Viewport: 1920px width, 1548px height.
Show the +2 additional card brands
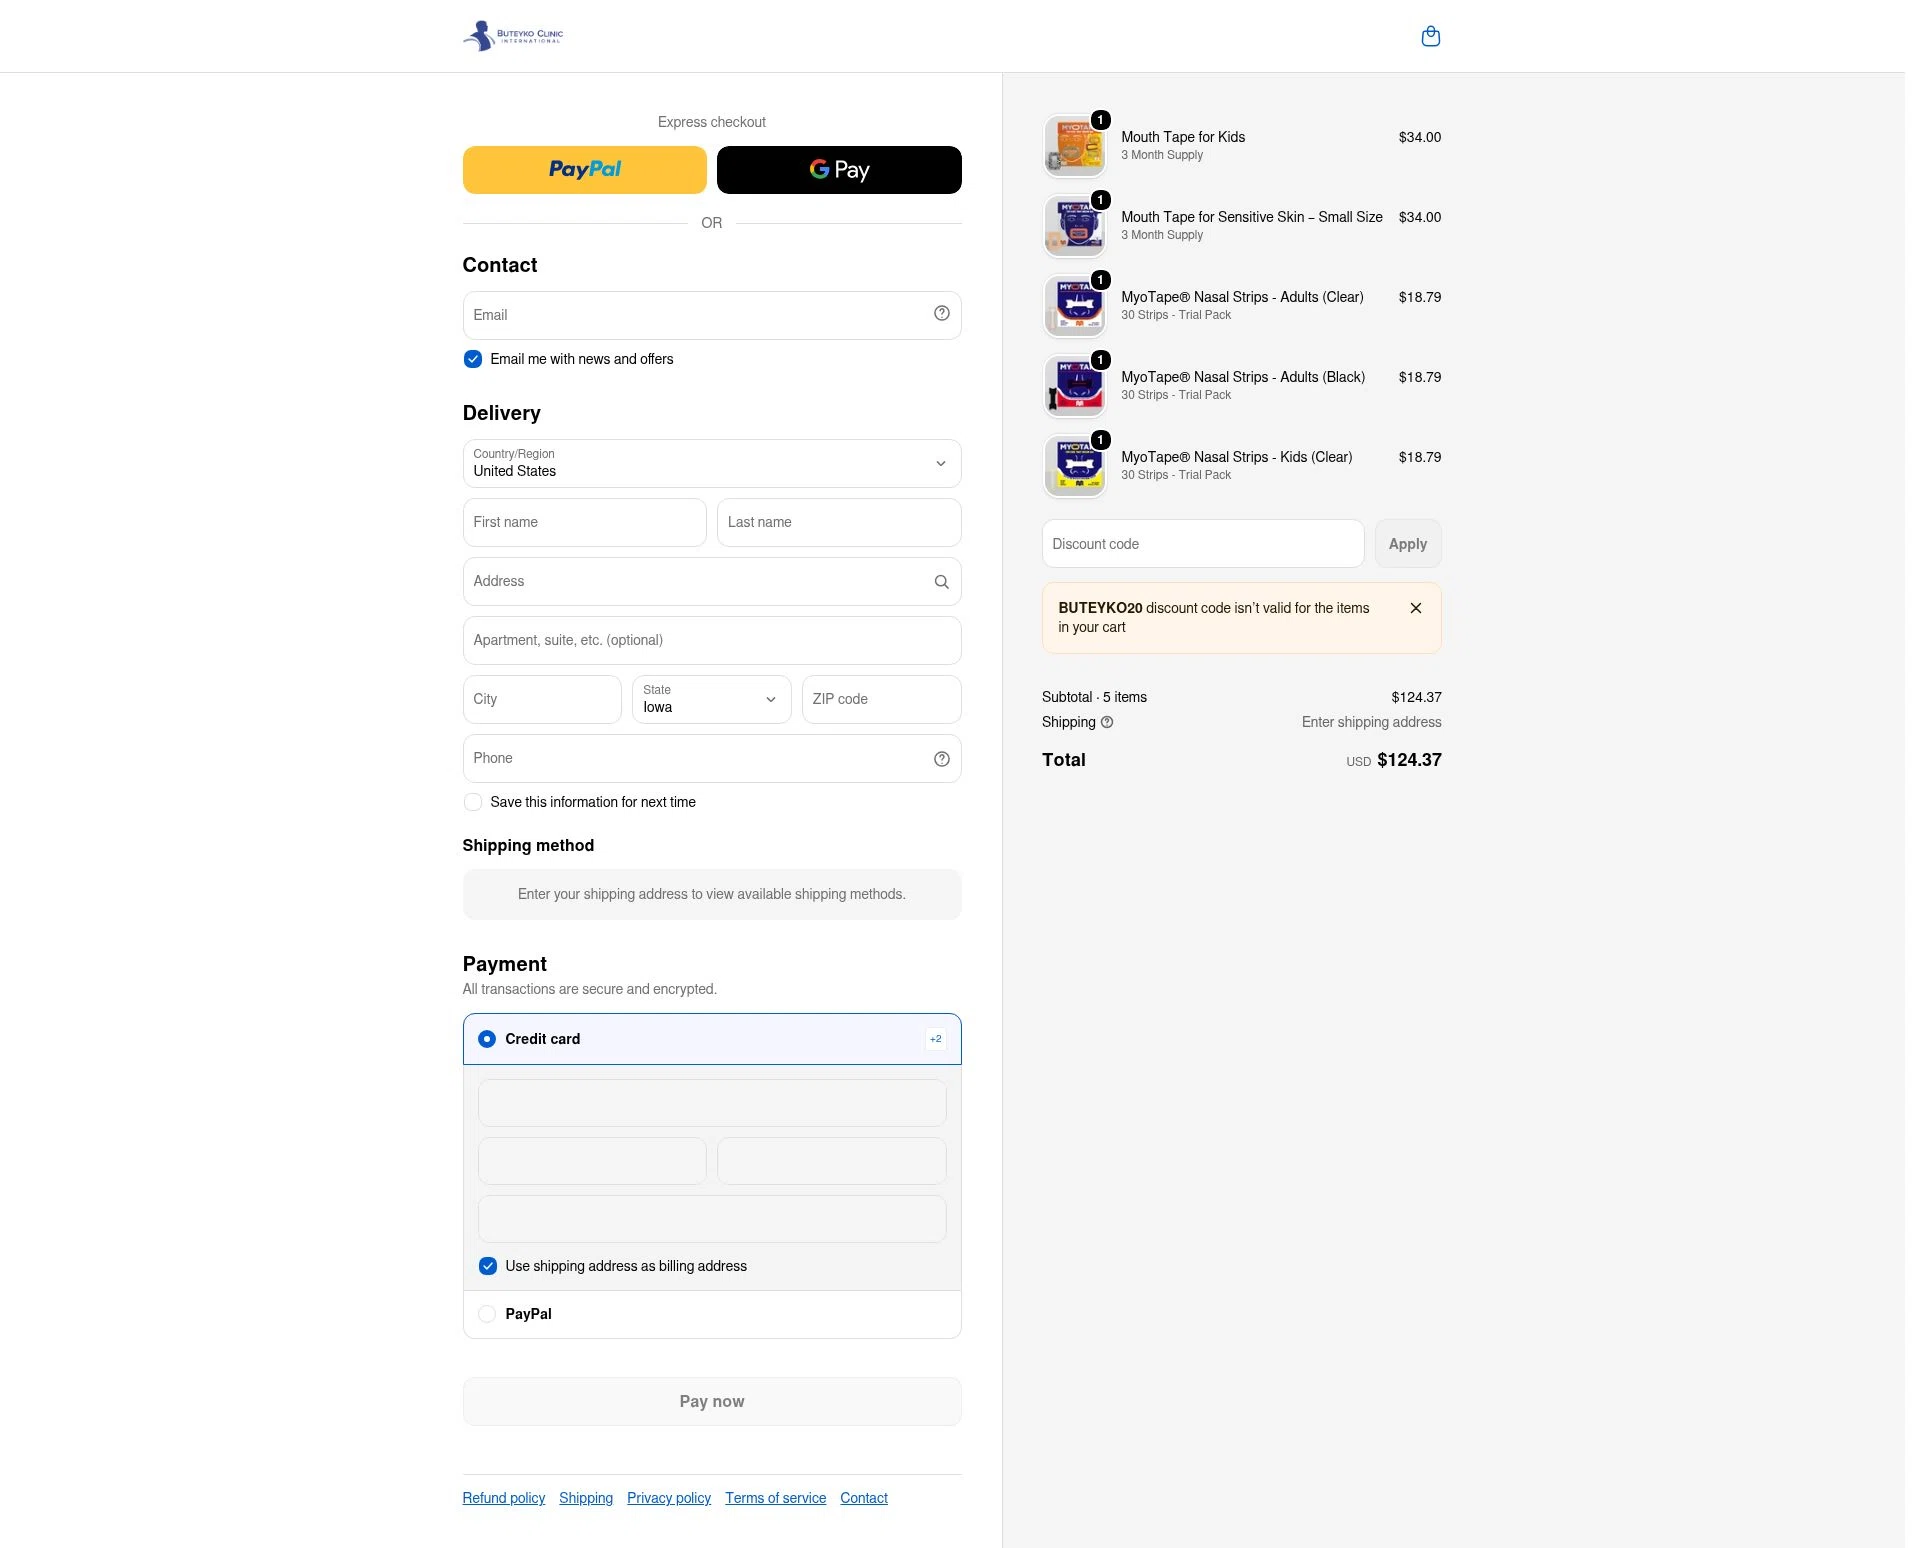(935, 1039)
